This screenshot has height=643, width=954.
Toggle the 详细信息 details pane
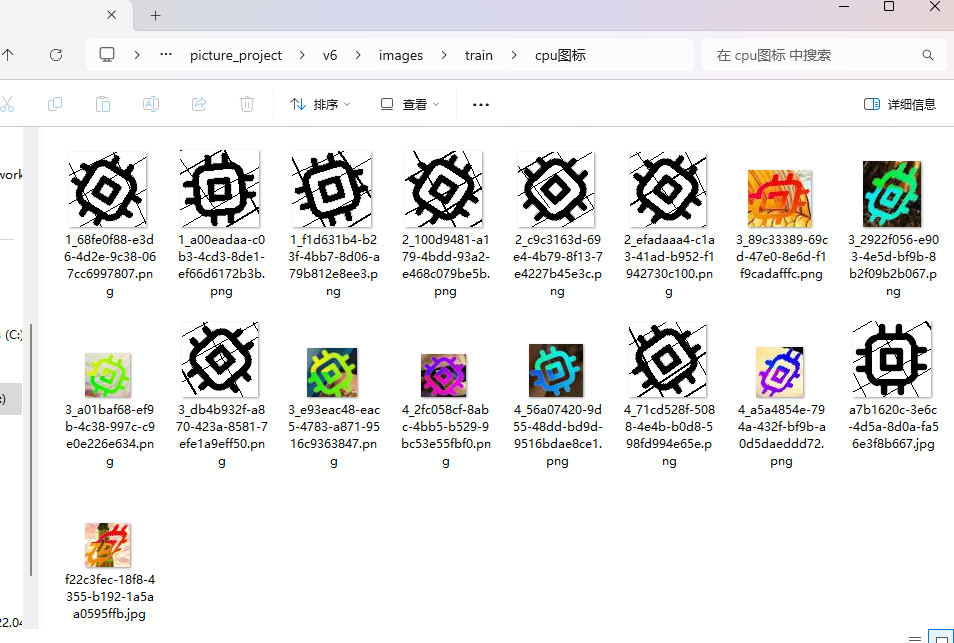point(899,104)
